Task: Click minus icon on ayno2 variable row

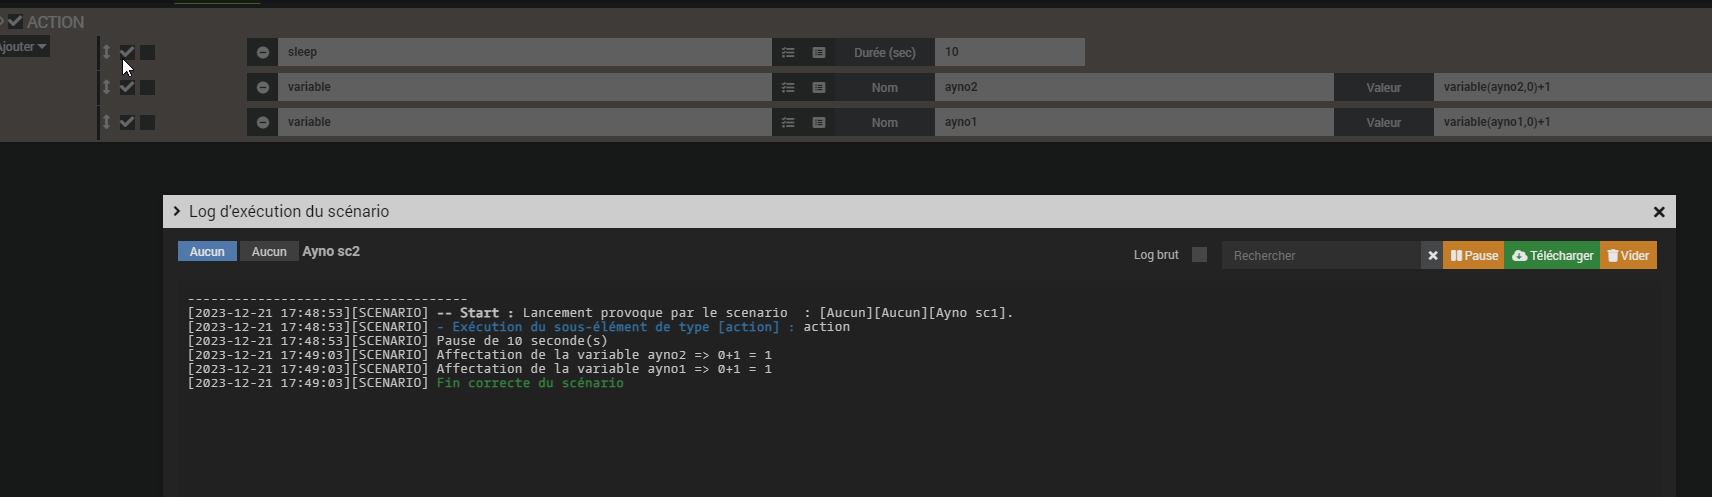Action: coord(263,87)
